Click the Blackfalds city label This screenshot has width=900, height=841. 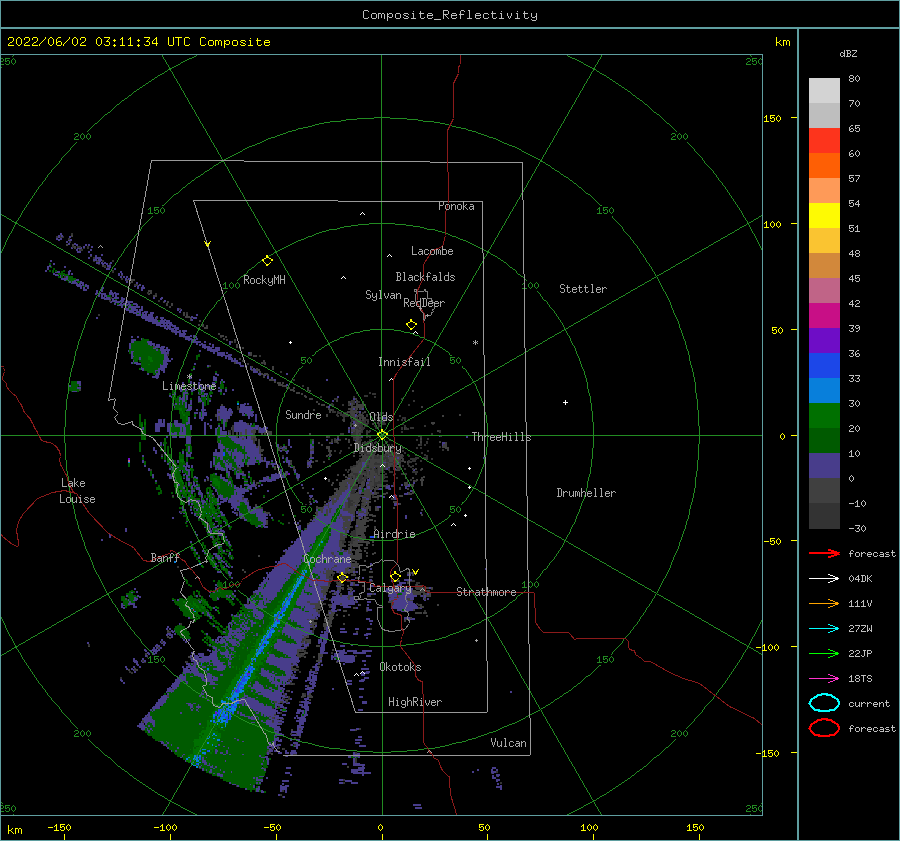click(x=425, y=277)
